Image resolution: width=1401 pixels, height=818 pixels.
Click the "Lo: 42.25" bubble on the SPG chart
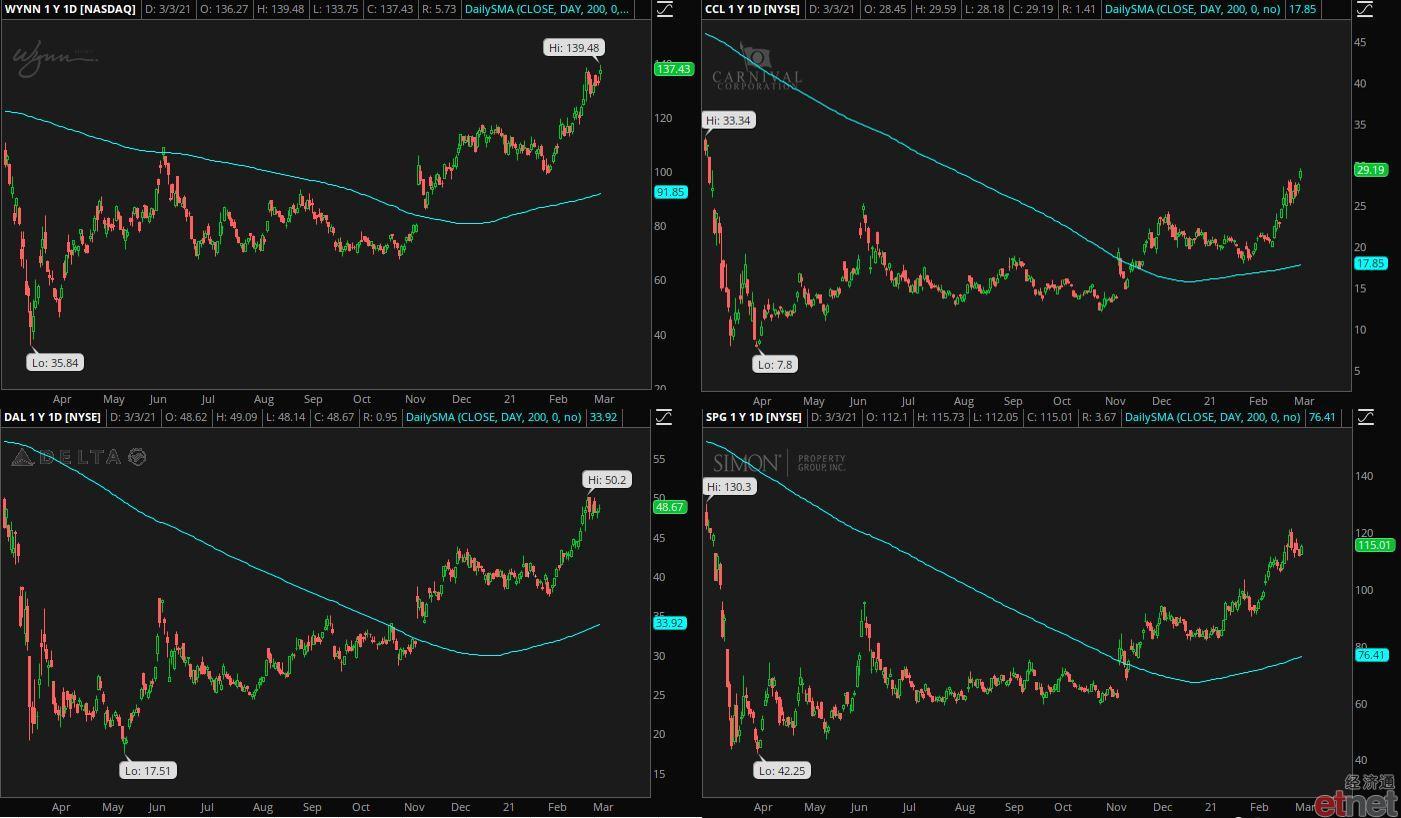(x=781, y=771)
